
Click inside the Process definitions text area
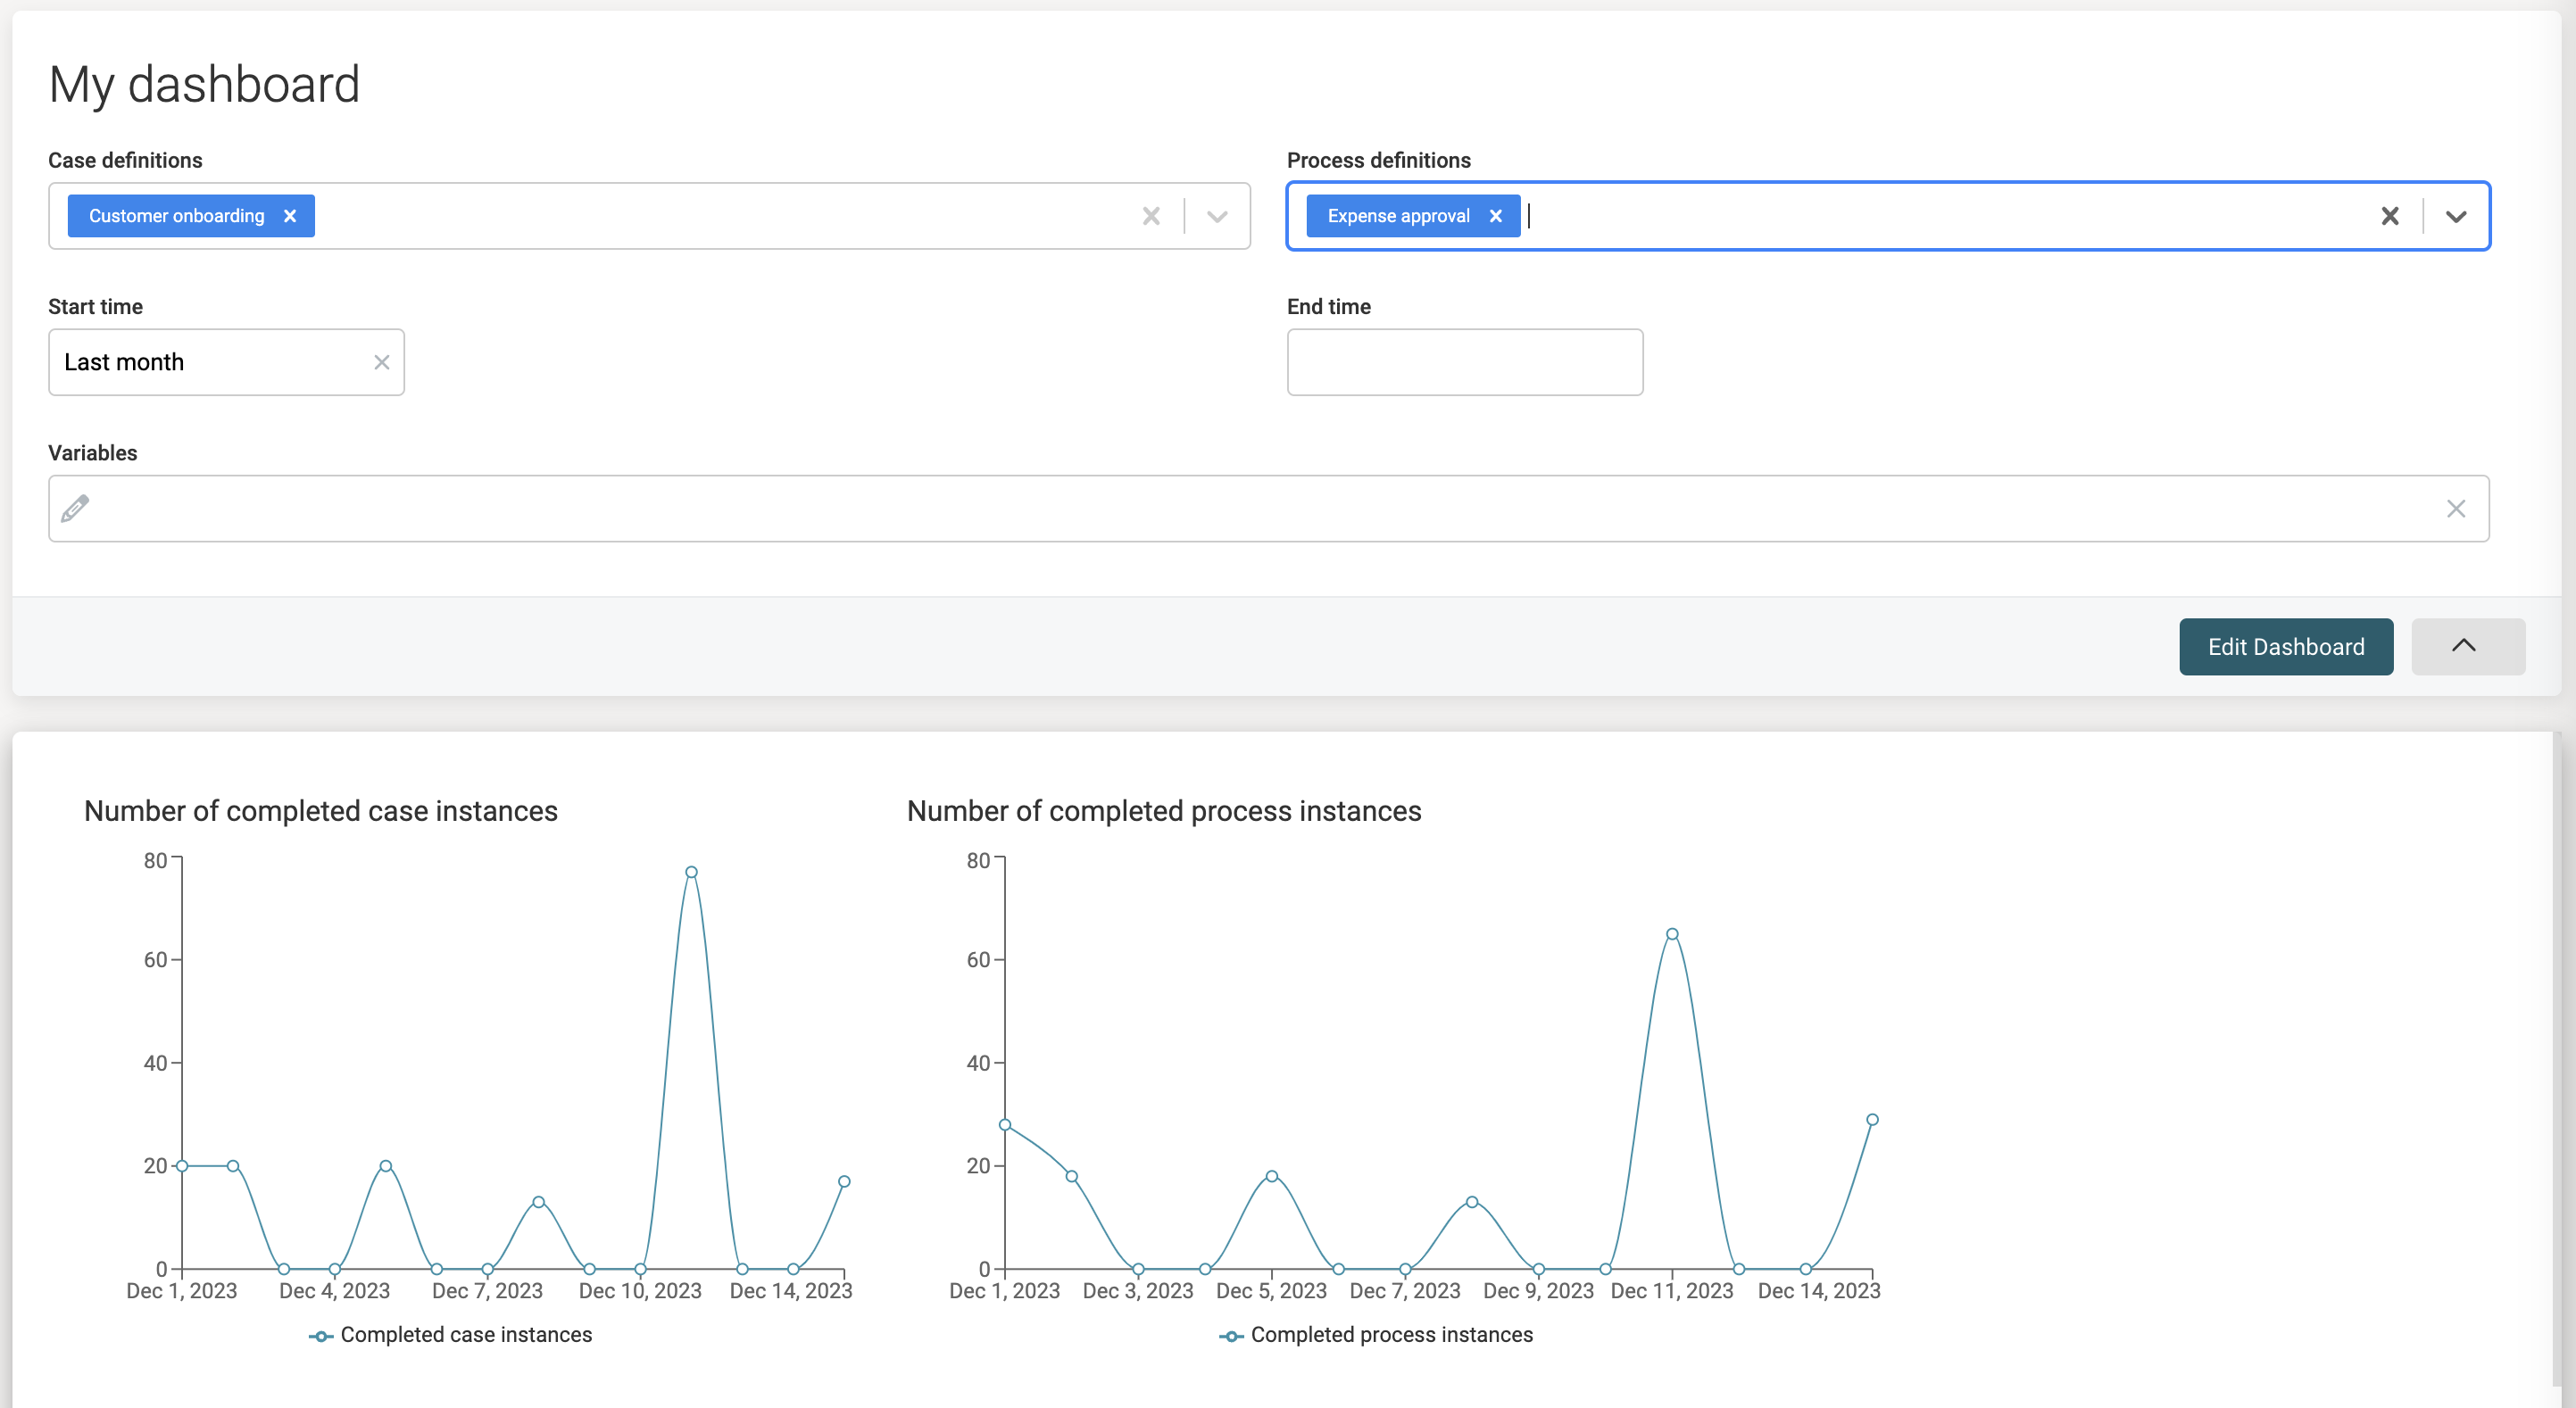point(1800,215)
